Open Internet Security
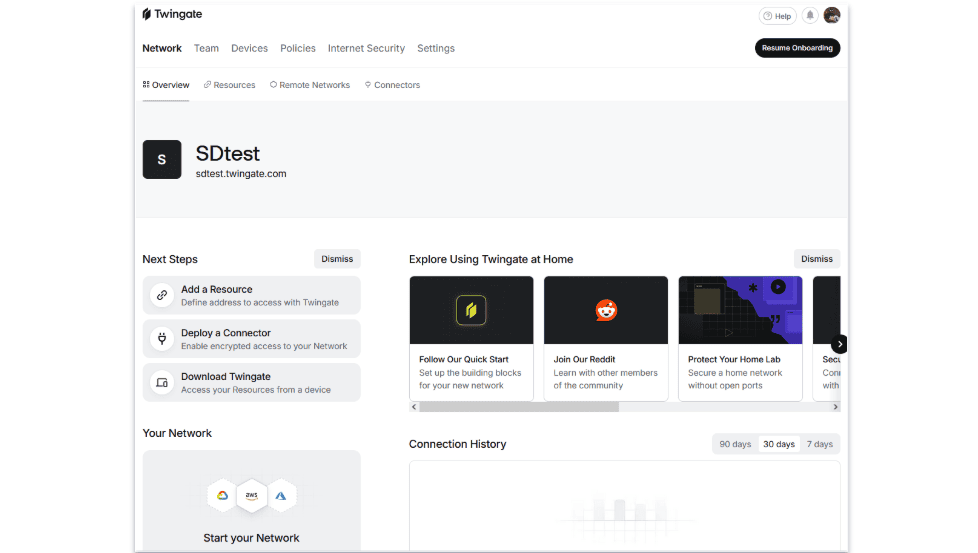The image size is (978, 553). (x=366, y=48)
